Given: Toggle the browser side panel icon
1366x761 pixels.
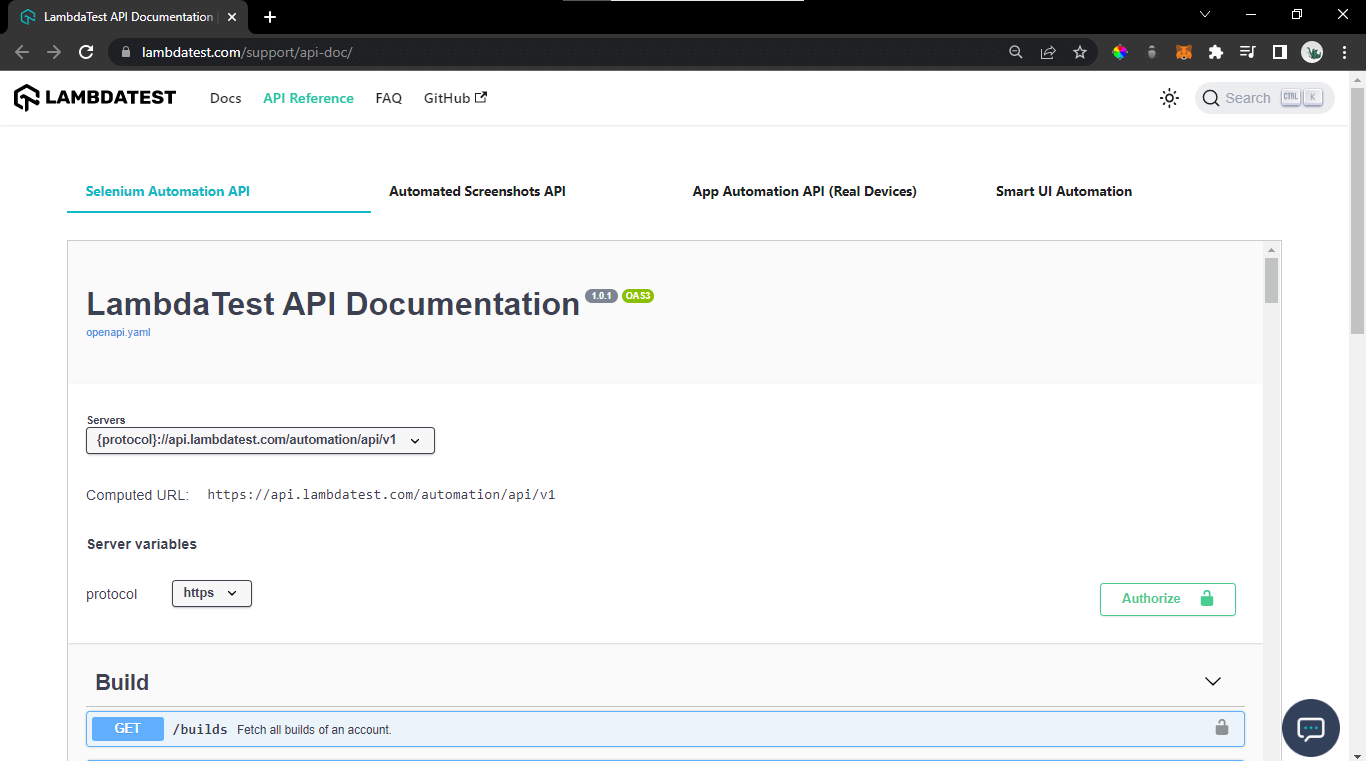Looking at the screenshot, I should coord(1280,52).
